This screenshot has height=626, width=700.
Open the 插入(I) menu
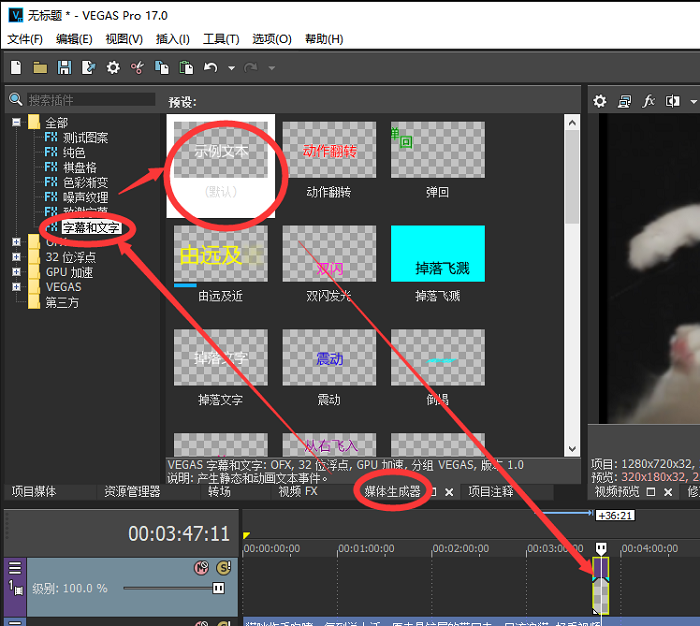(x=172, y=39)
